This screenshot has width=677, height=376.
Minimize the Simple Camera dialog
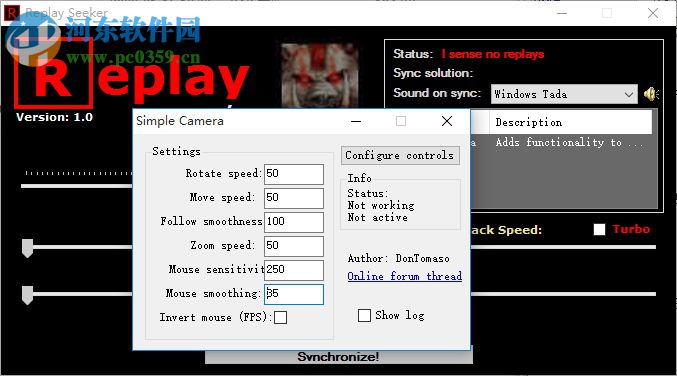tap(356, 121)
